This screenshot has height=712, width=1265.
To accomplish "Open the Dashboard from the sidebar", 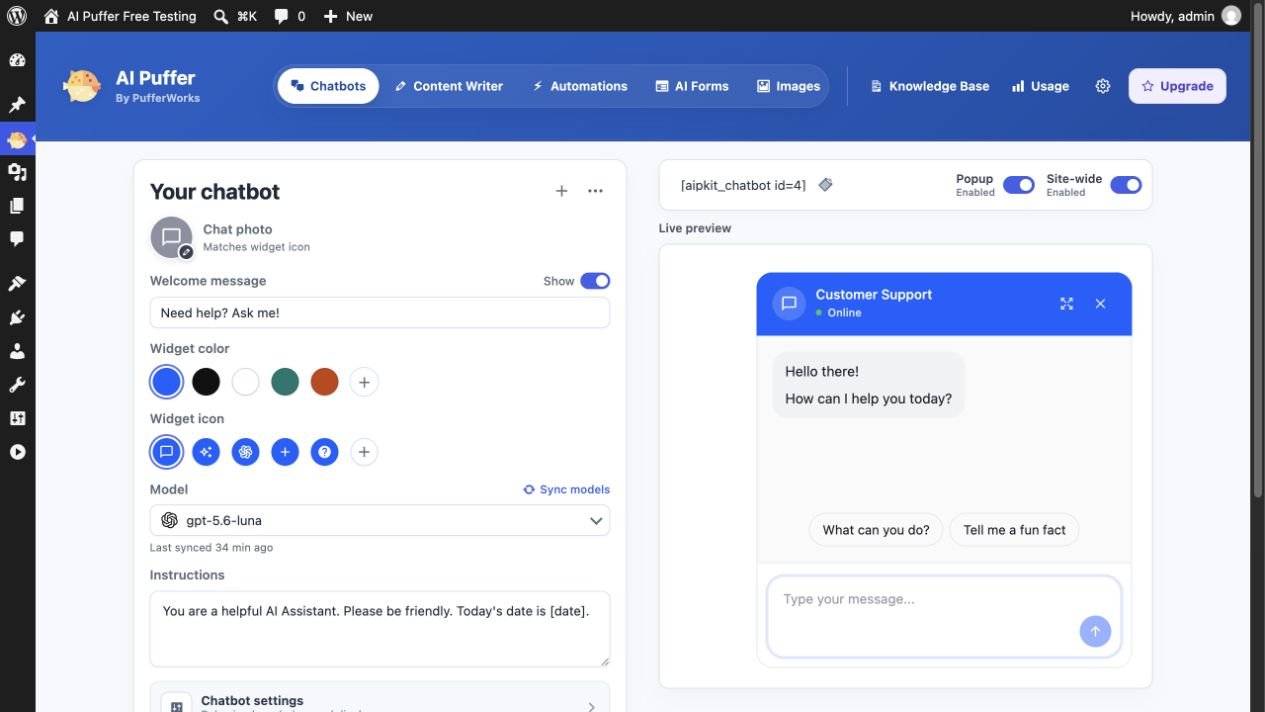I will (x=17, y=60).
